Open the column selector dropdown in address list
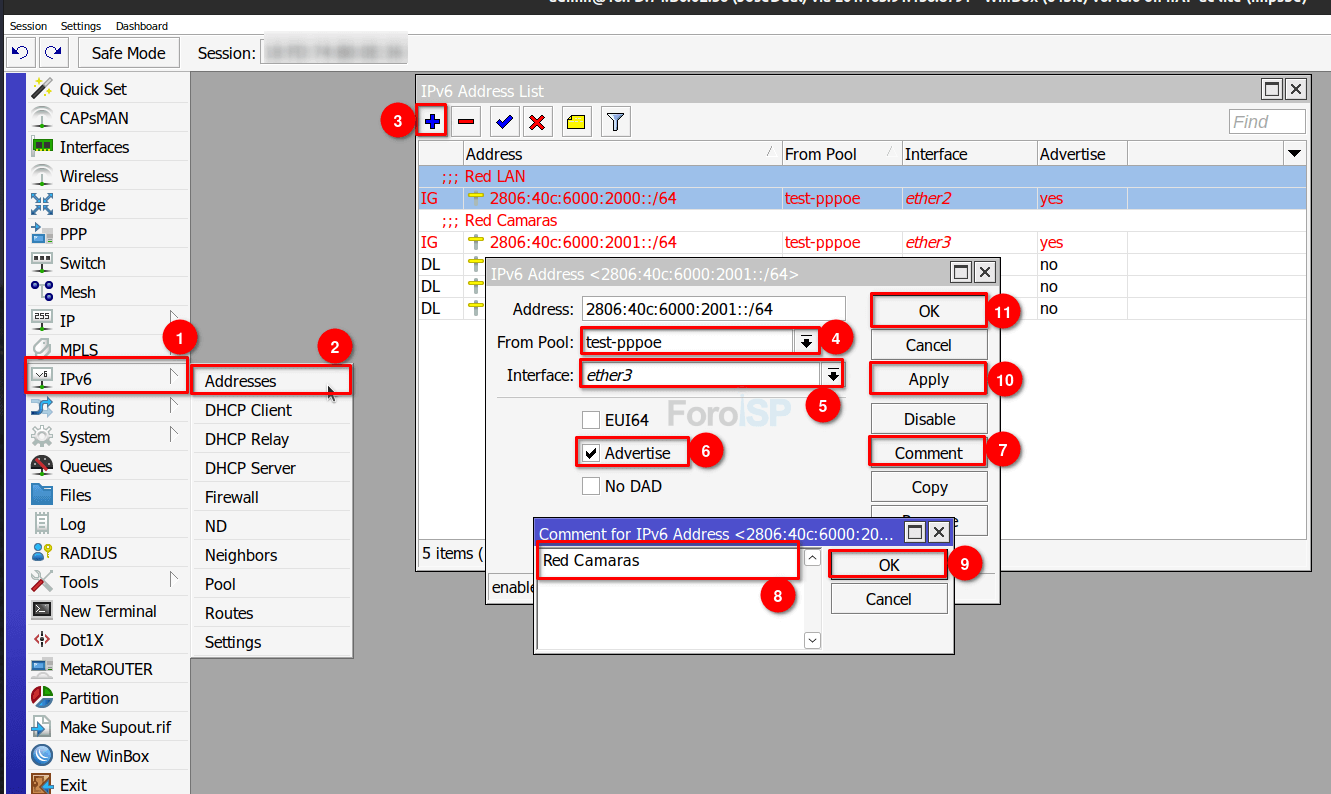This screenshot has width=1331, height=794. (x=1295, y=154)
